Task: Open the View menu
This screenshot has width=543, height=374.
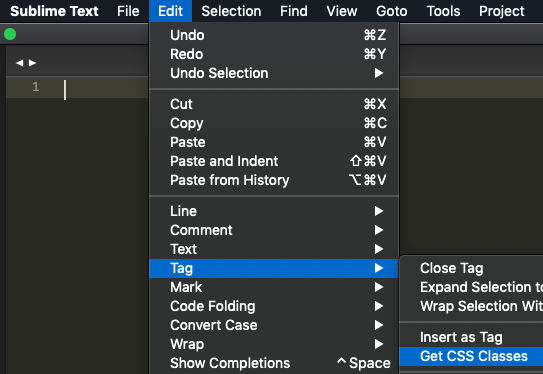Action: pos(342,11)
